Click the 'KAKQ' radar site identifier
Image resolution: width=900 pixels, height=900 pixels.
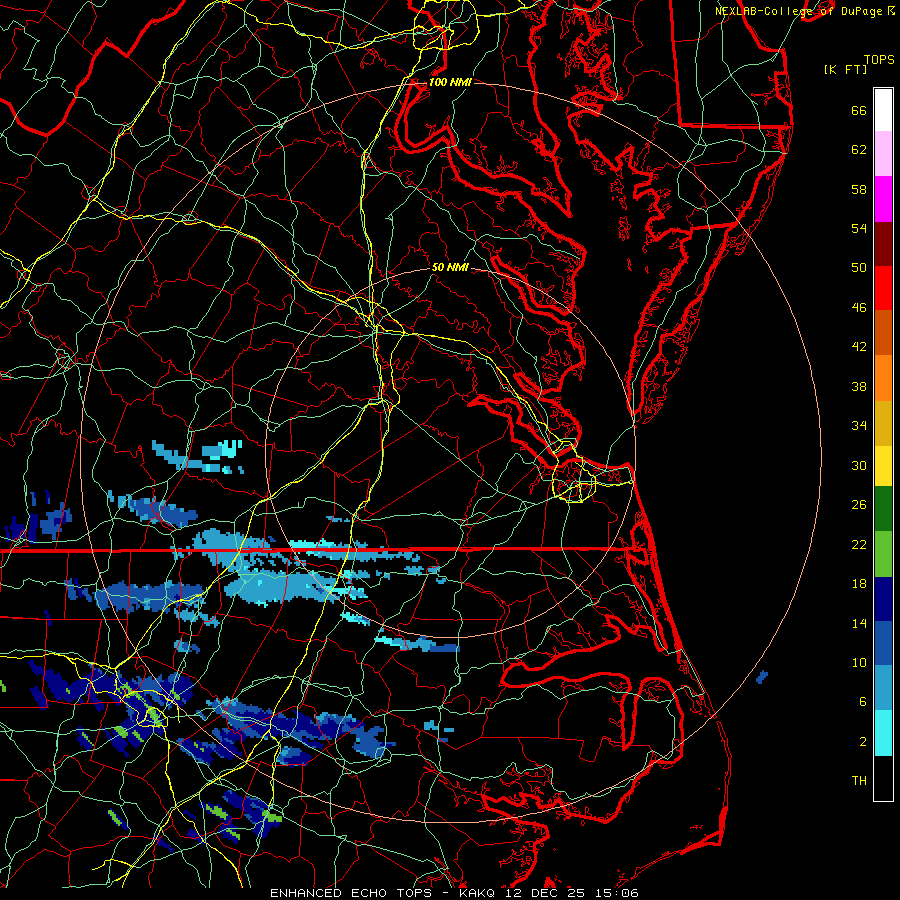coord(479,893)
